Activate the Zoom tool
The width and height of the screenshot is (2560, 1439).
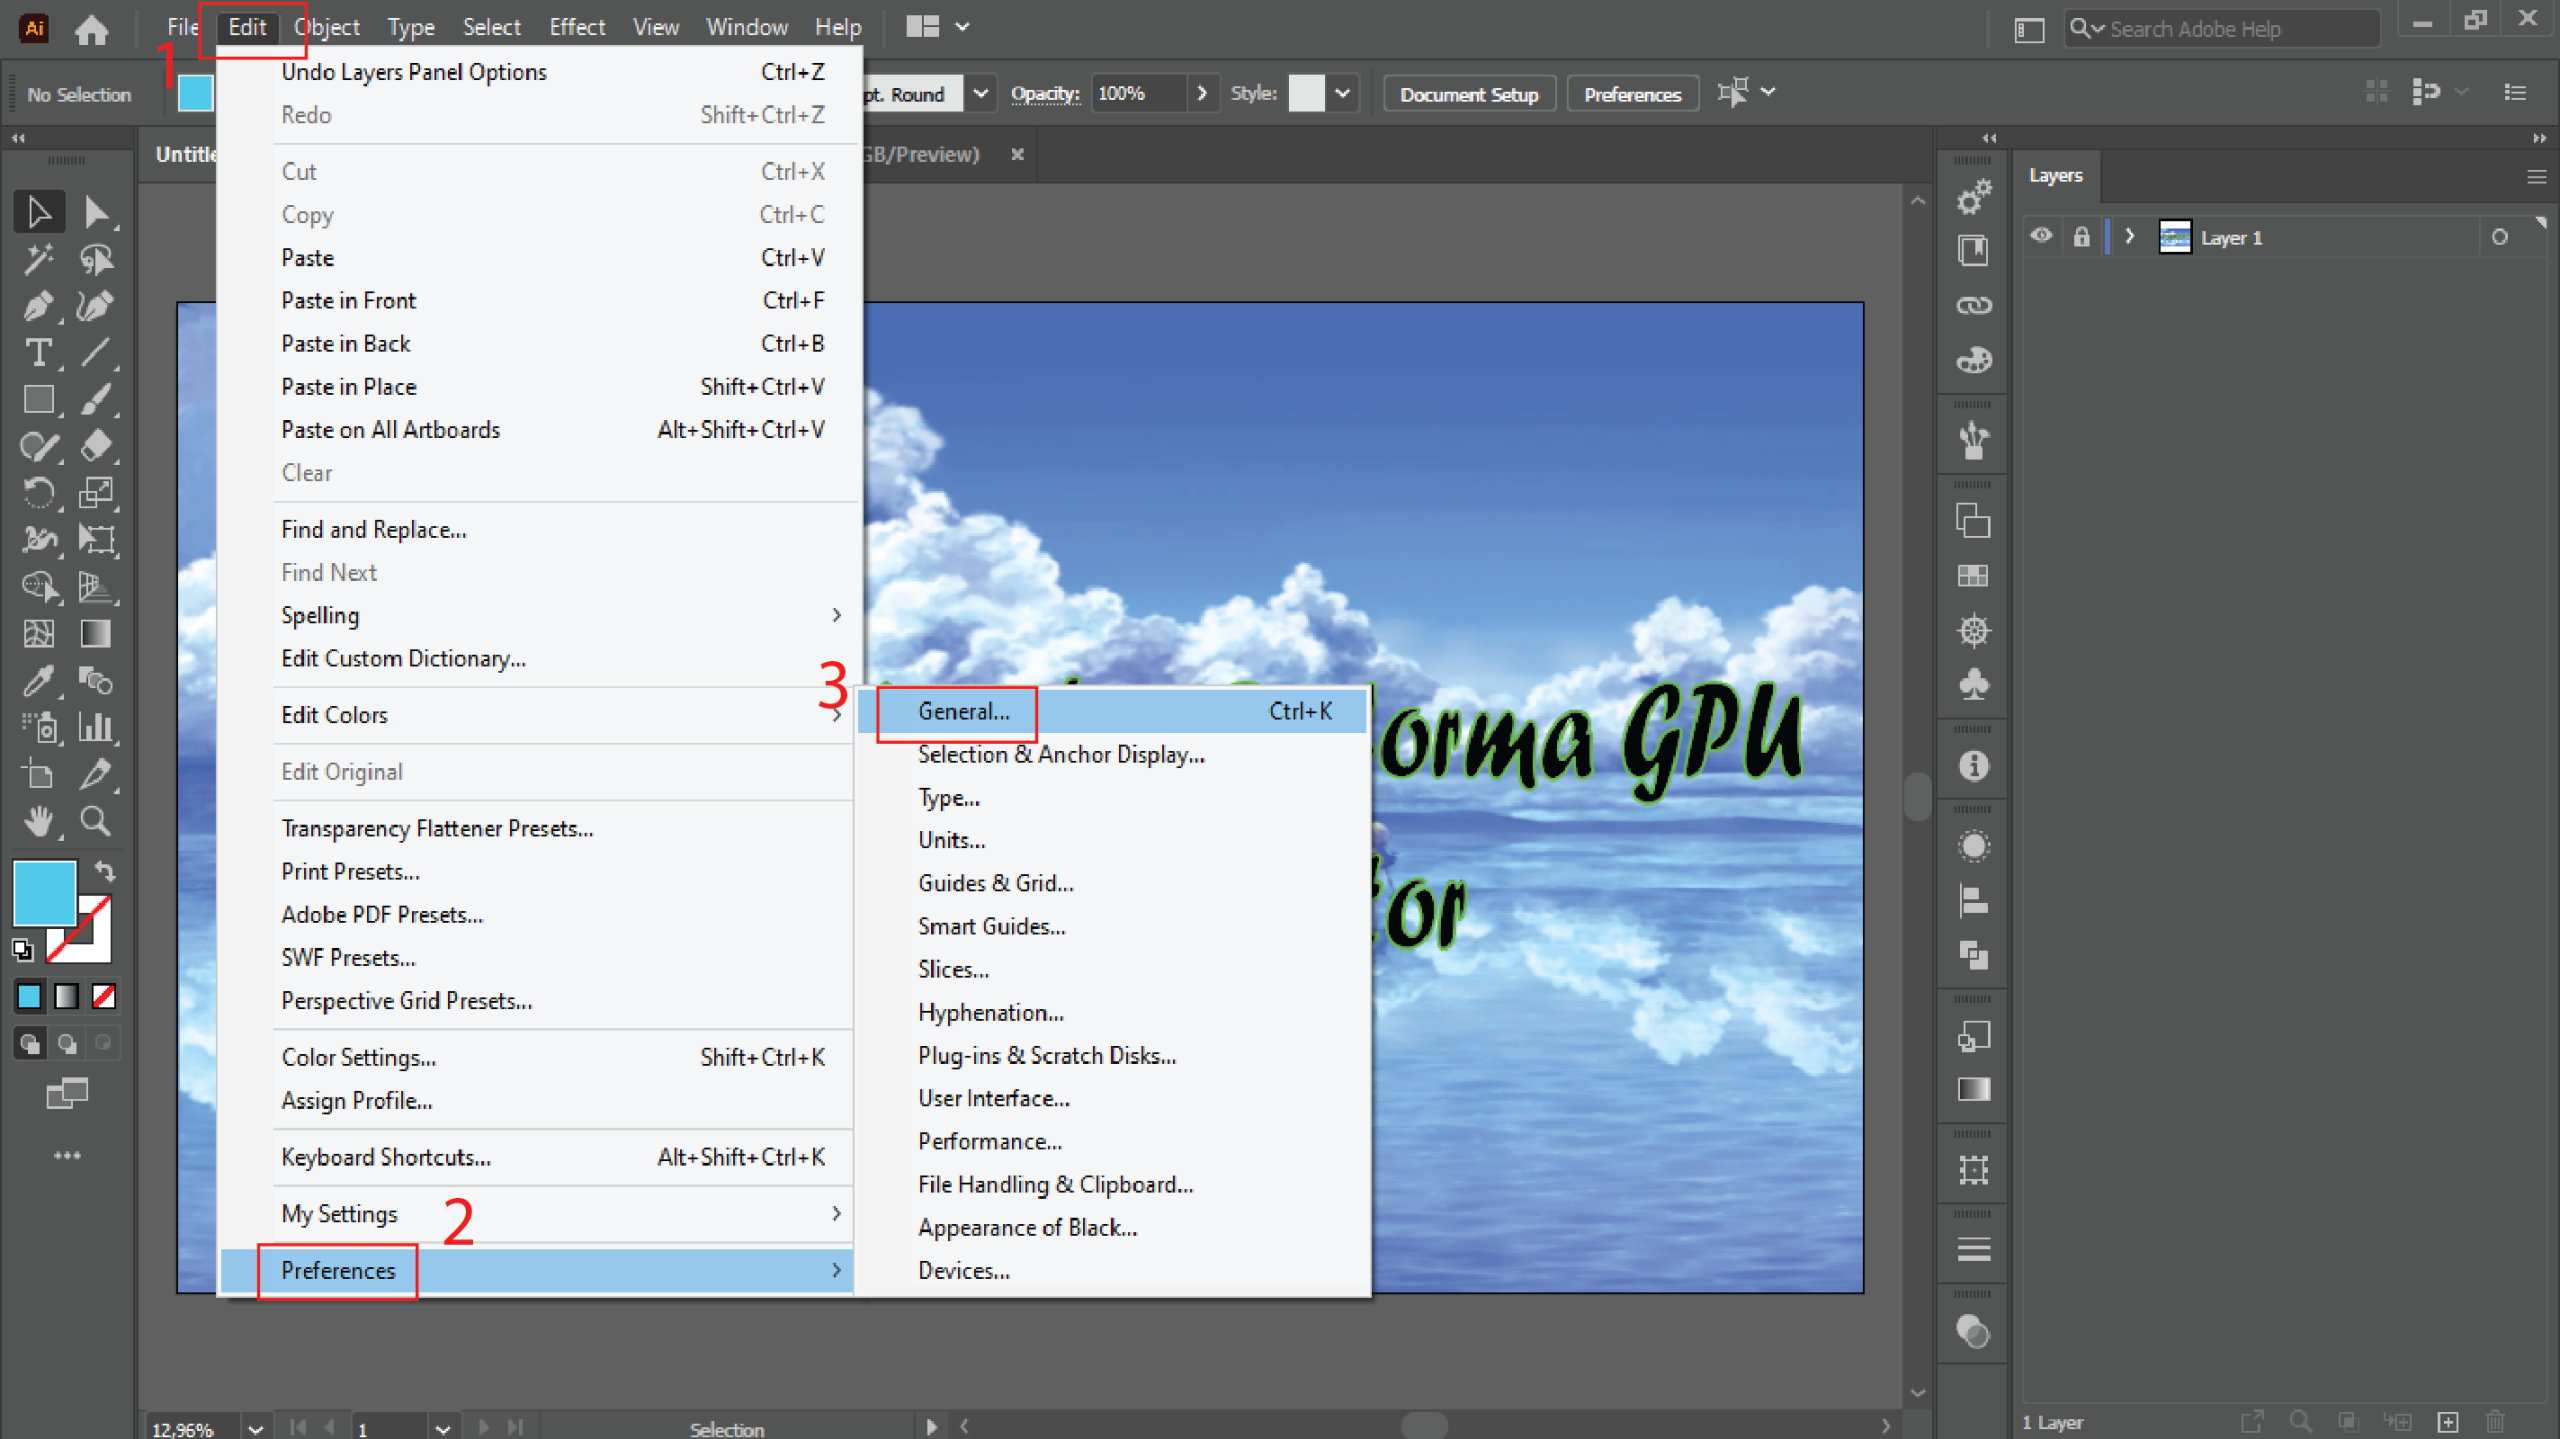click(96, 821)
